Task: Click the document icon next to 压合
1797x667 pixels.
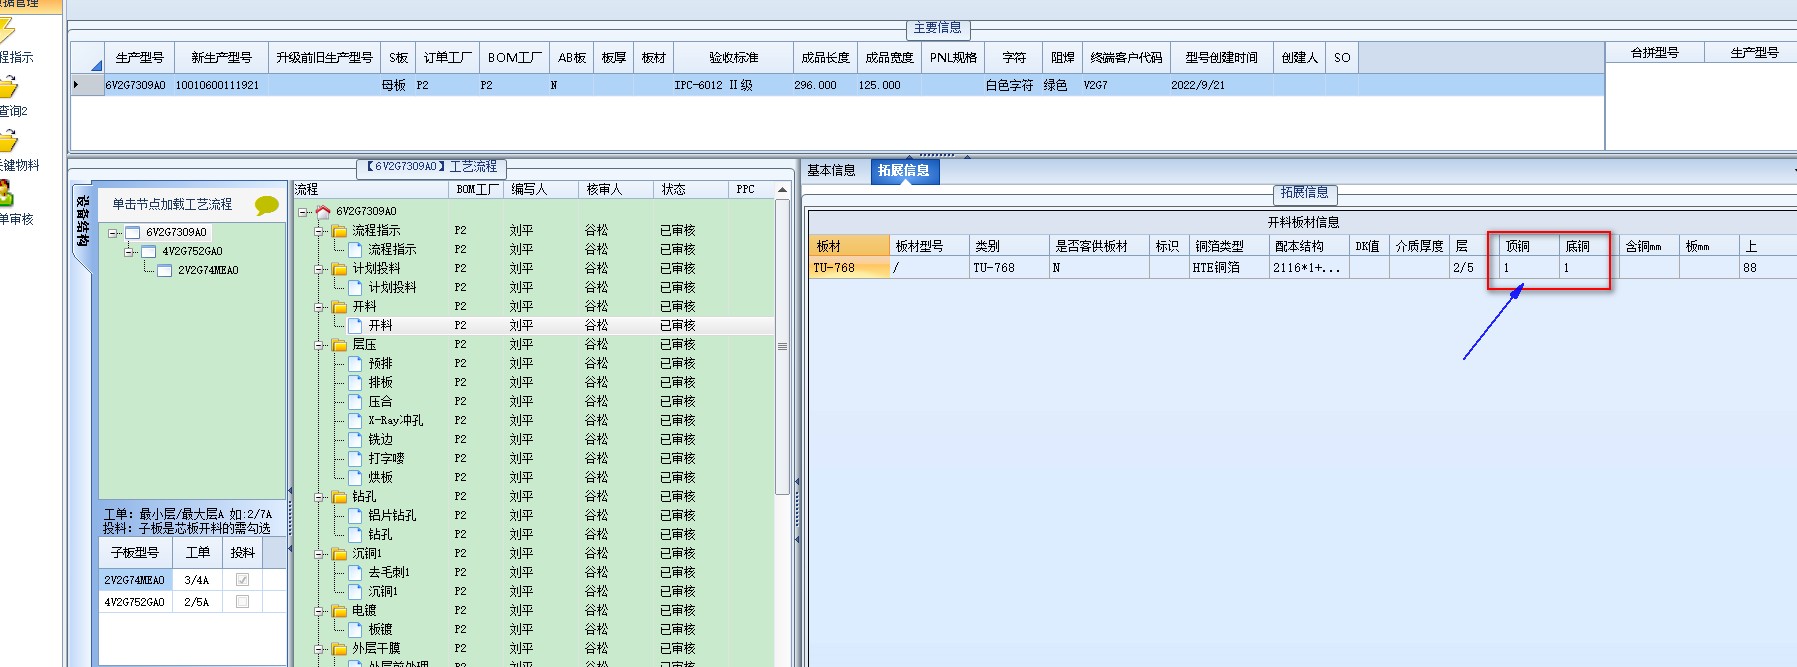Action: pyautogui.click(x=355, y=401)
